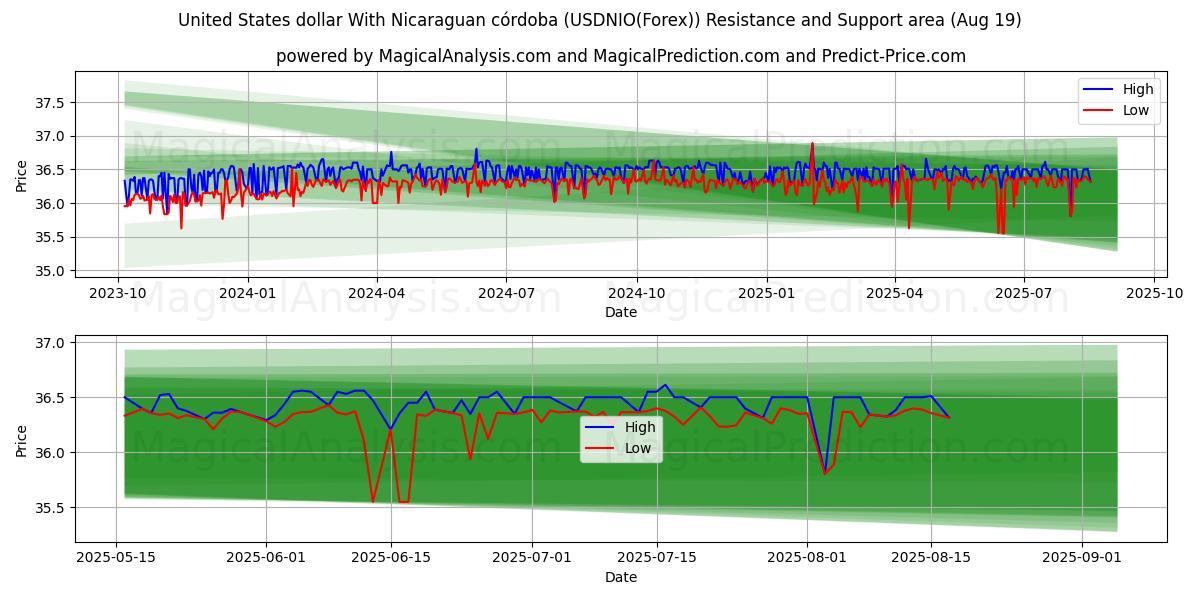
Task: Click the 2025-05-15 tick label
Action: pos(116,558)
